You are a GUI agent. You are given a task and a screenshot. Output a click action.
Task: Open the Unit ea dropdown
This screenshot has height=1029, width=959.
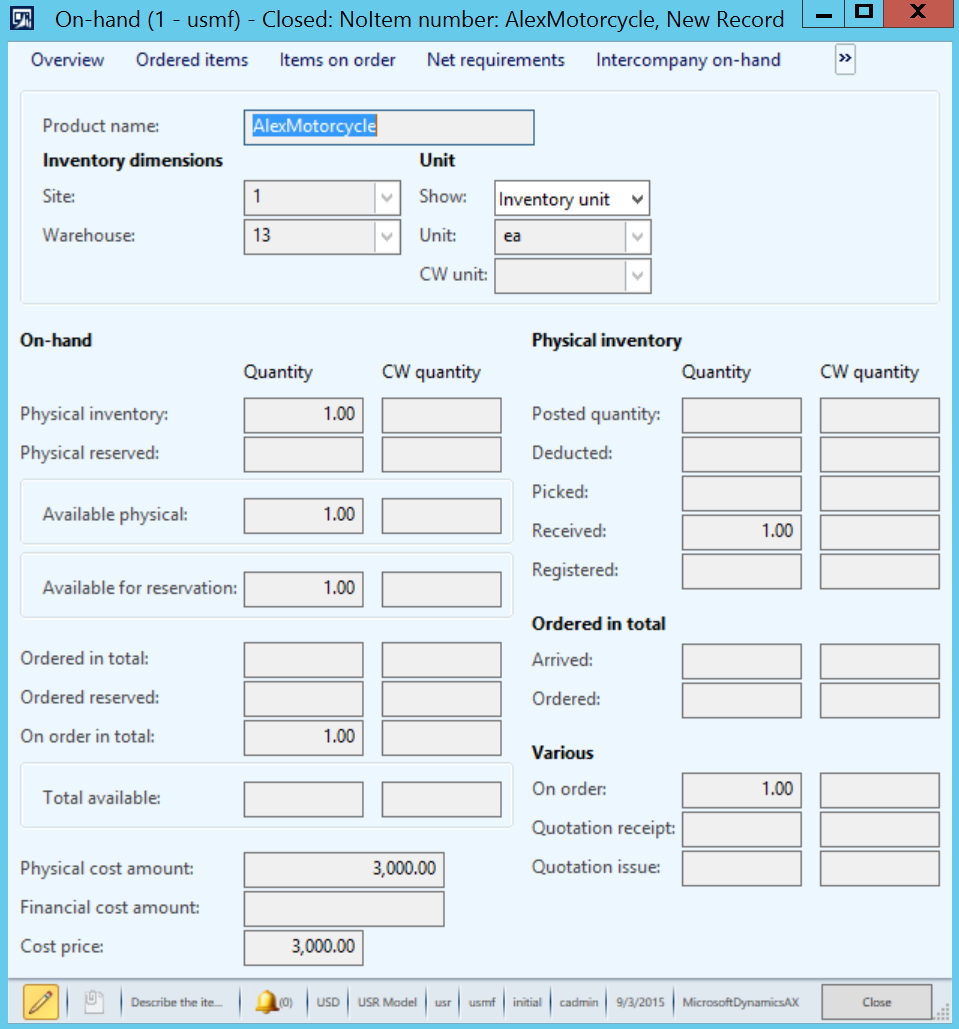(637, 237)
